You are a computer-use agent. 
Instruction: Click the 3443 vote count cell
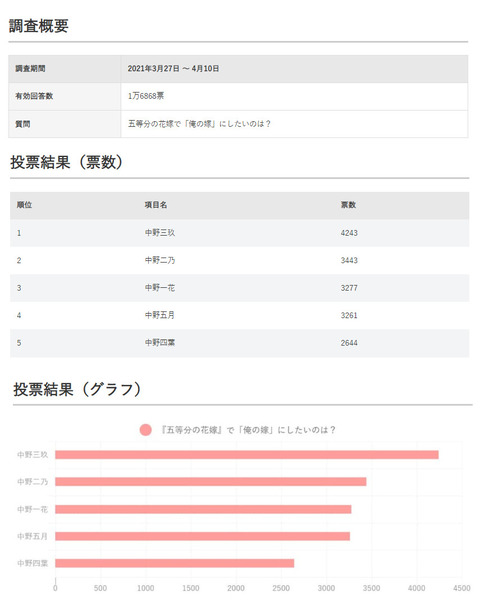(349, 260)
